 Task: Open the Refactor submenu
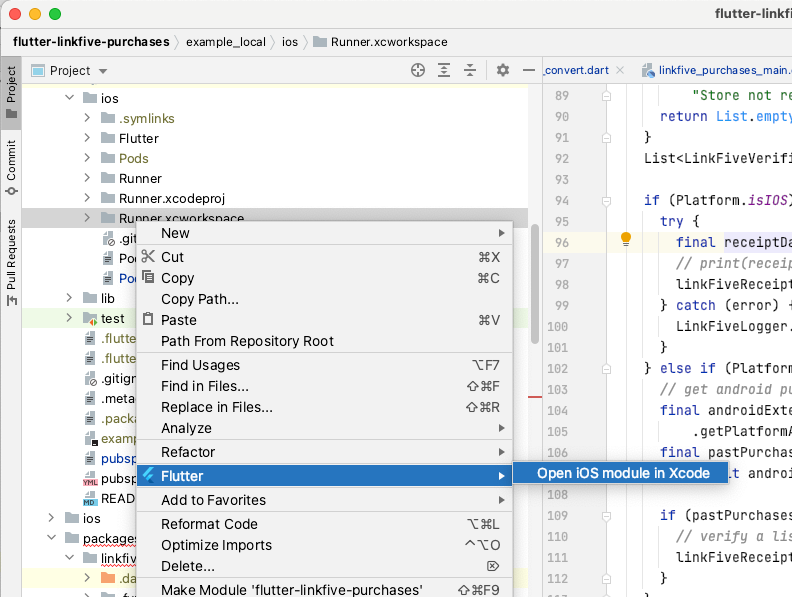324,452
